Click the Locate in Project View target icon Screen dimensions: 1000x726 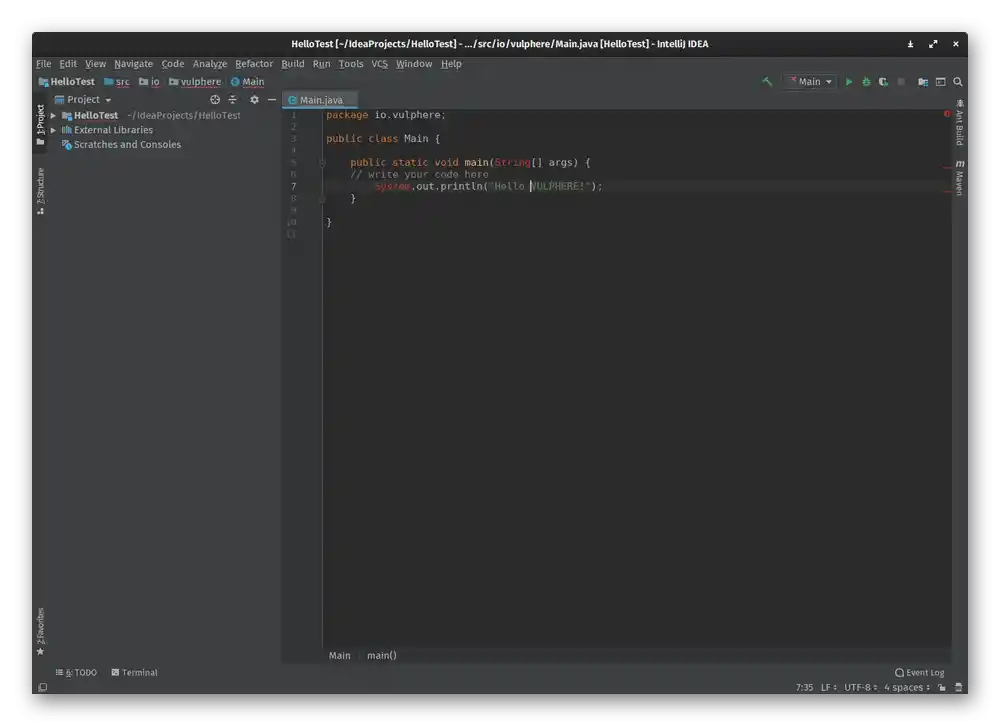click(x=215, y=100)
